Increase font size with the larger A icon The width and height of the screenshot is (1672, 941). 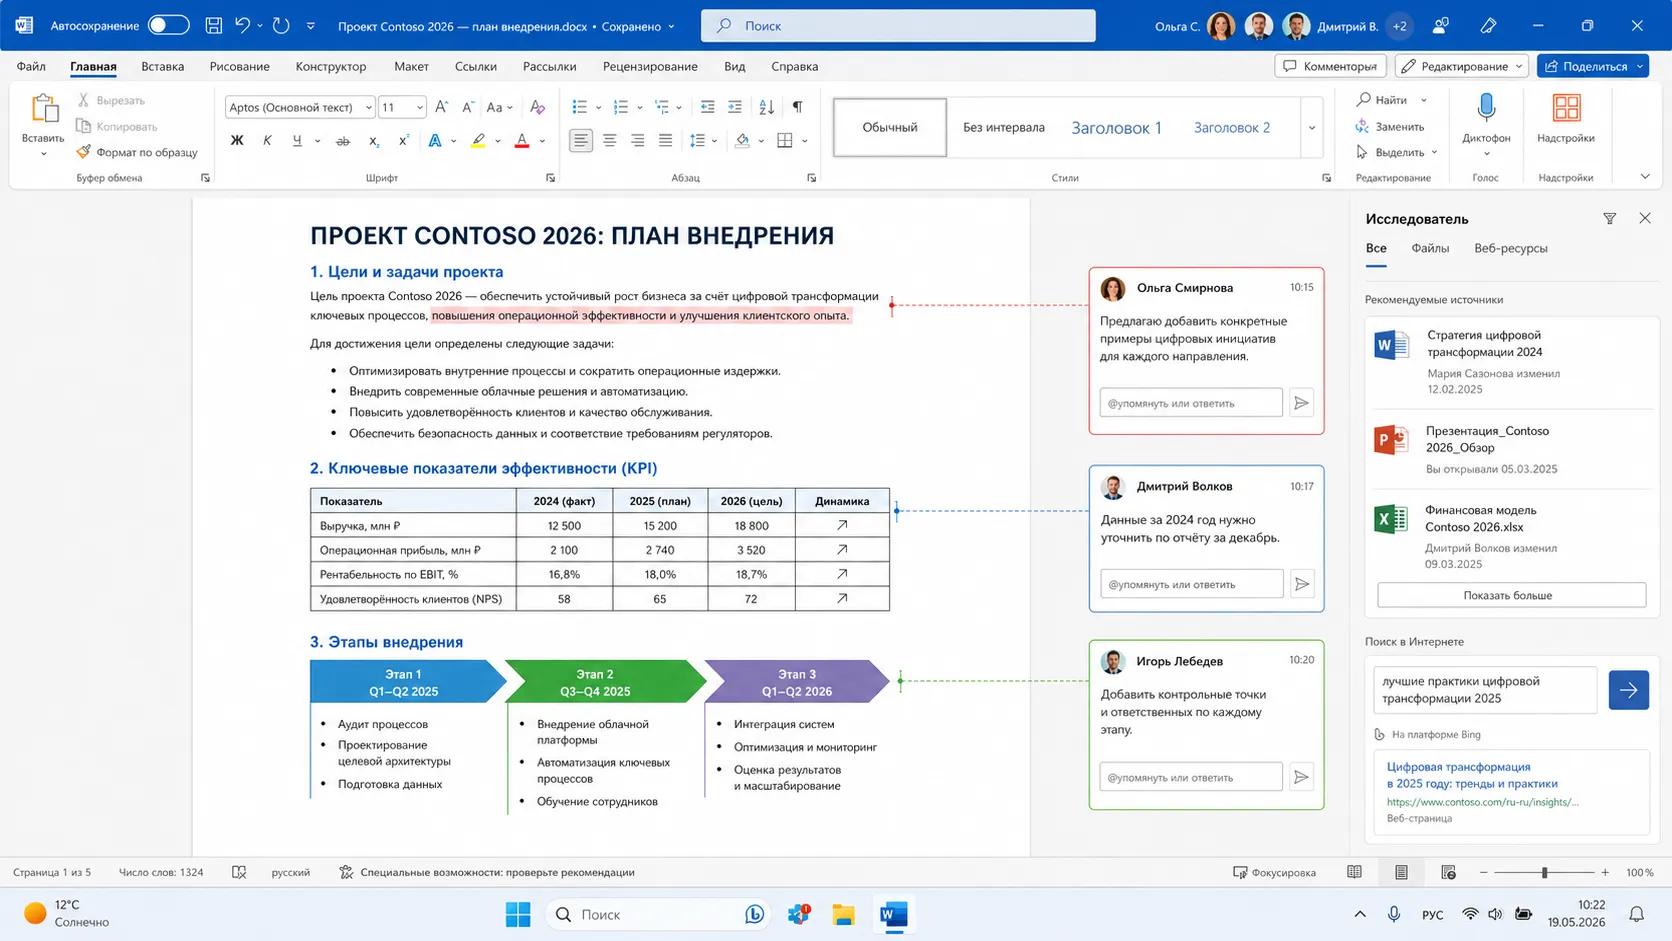(x=442, y=107)
